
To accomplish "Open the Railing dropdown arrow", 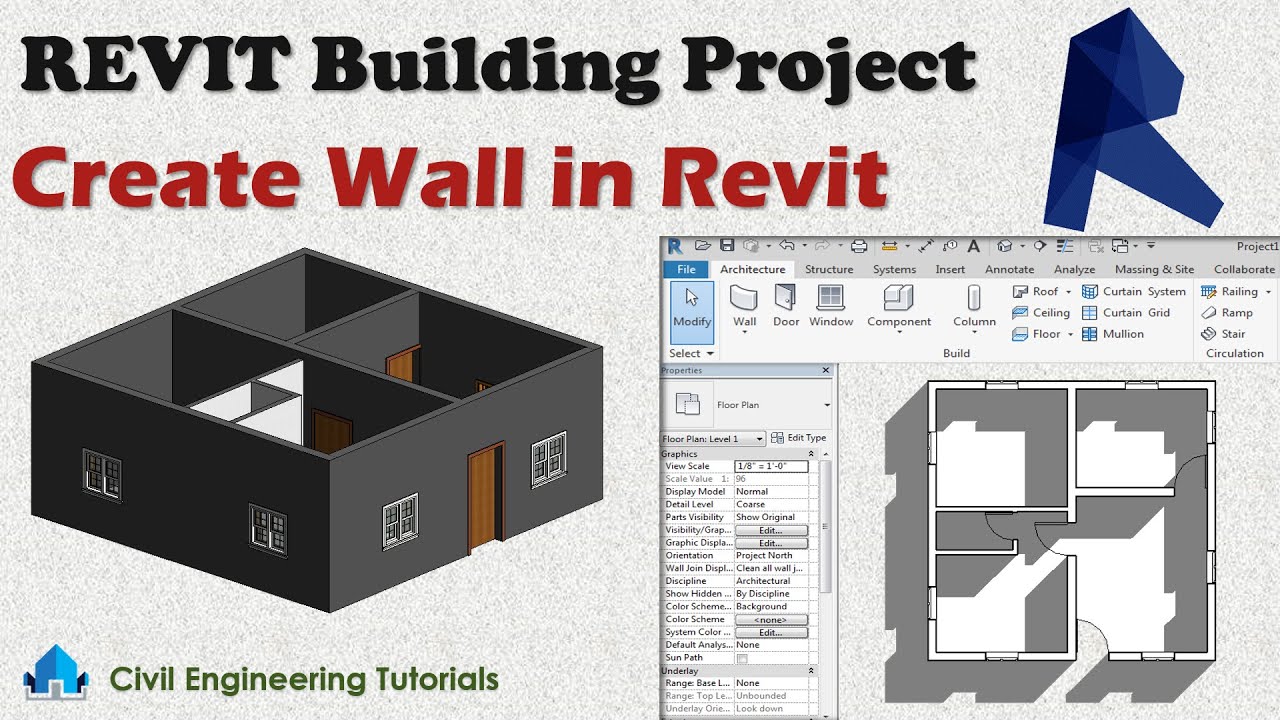I will 1268,292.
